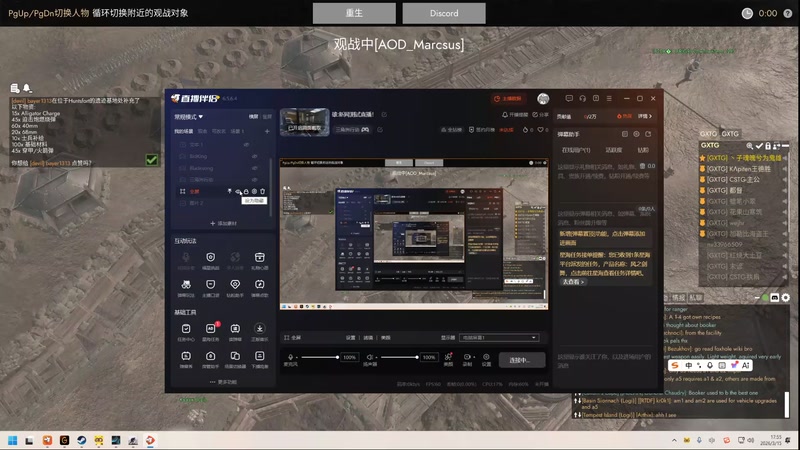Pin the selected 全屏 source row
800x450 pixels.
tap(230, 191)
